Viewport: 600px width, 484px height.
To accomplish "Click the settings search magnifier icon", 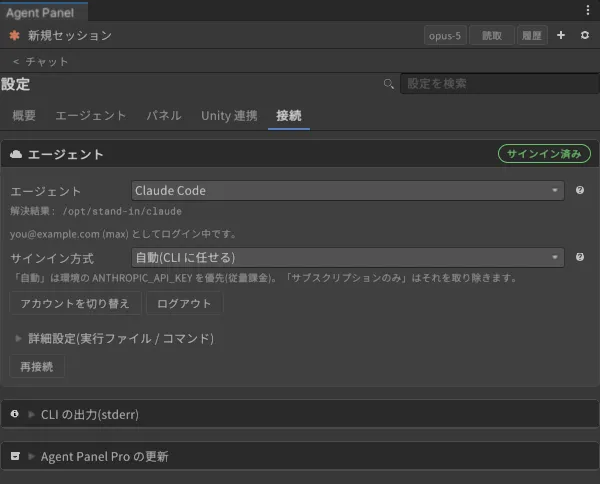I will (x=388, y=84).
